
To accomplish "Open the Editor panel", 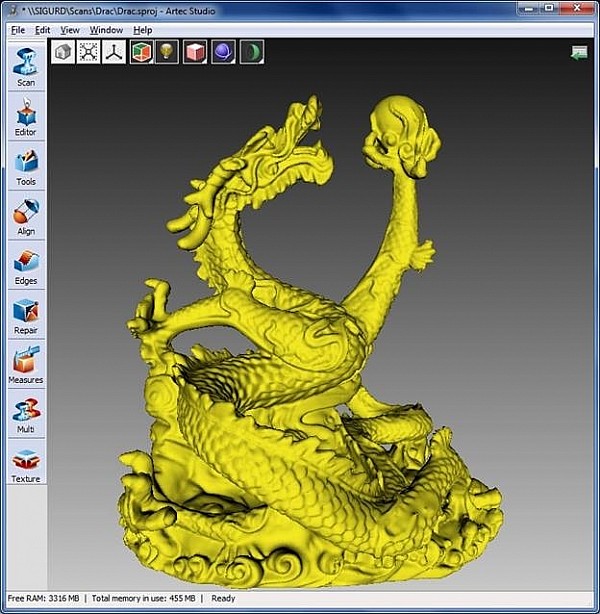I will click(26, 116).
